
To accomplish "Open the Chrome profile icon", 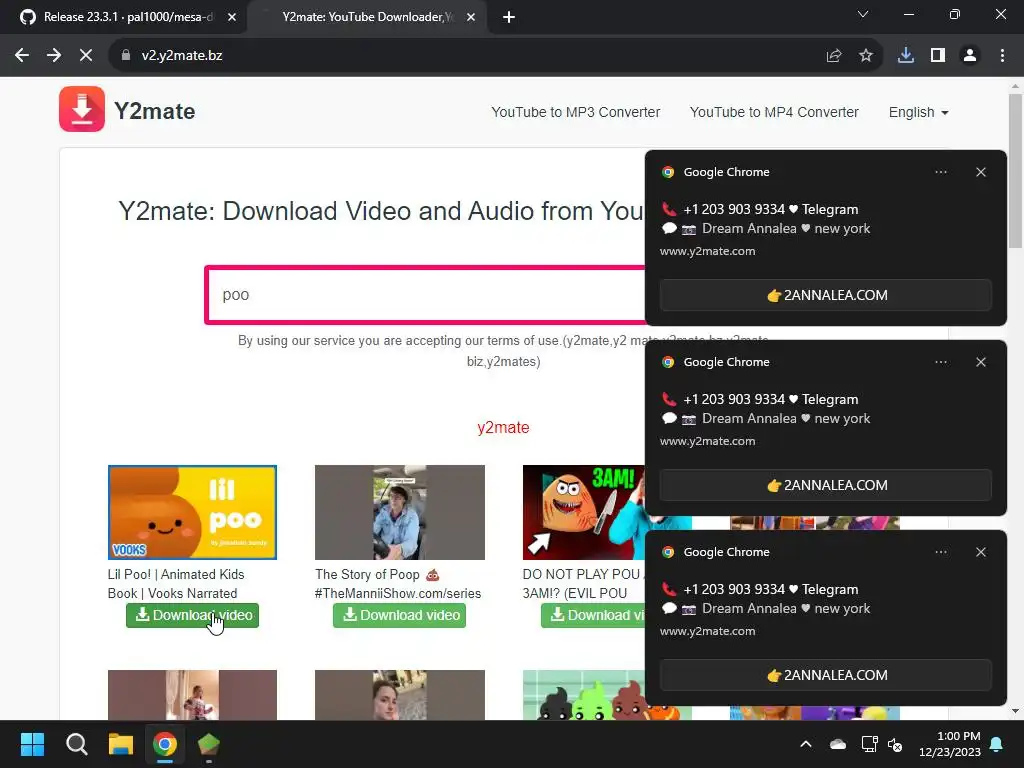I will coord(970,56).
